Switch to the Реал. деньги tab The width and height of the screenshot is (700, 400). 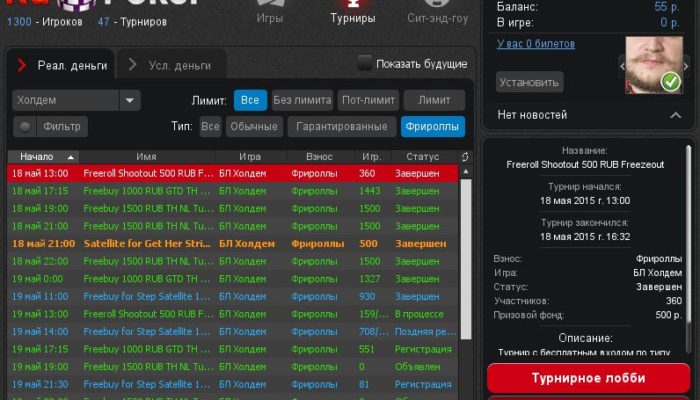62,65
